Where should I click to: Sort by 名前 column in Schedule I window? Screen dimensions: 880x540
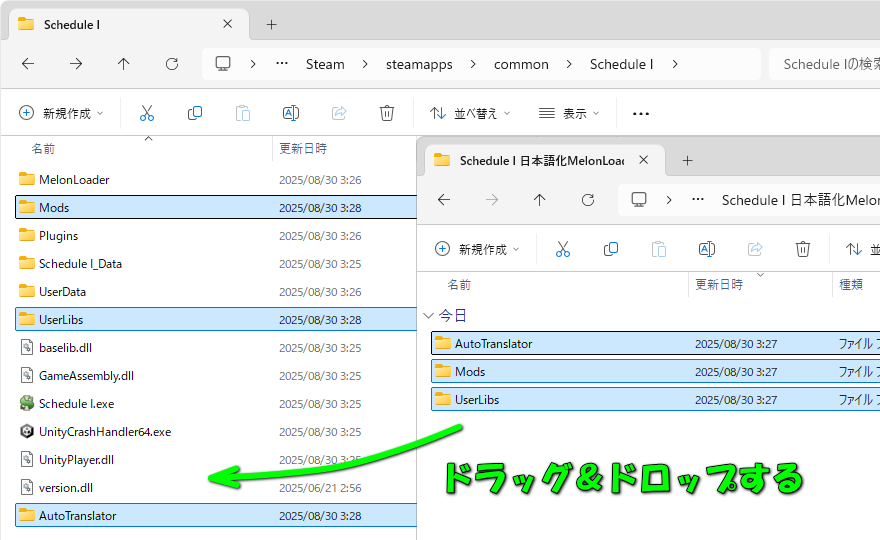[43, 149]
